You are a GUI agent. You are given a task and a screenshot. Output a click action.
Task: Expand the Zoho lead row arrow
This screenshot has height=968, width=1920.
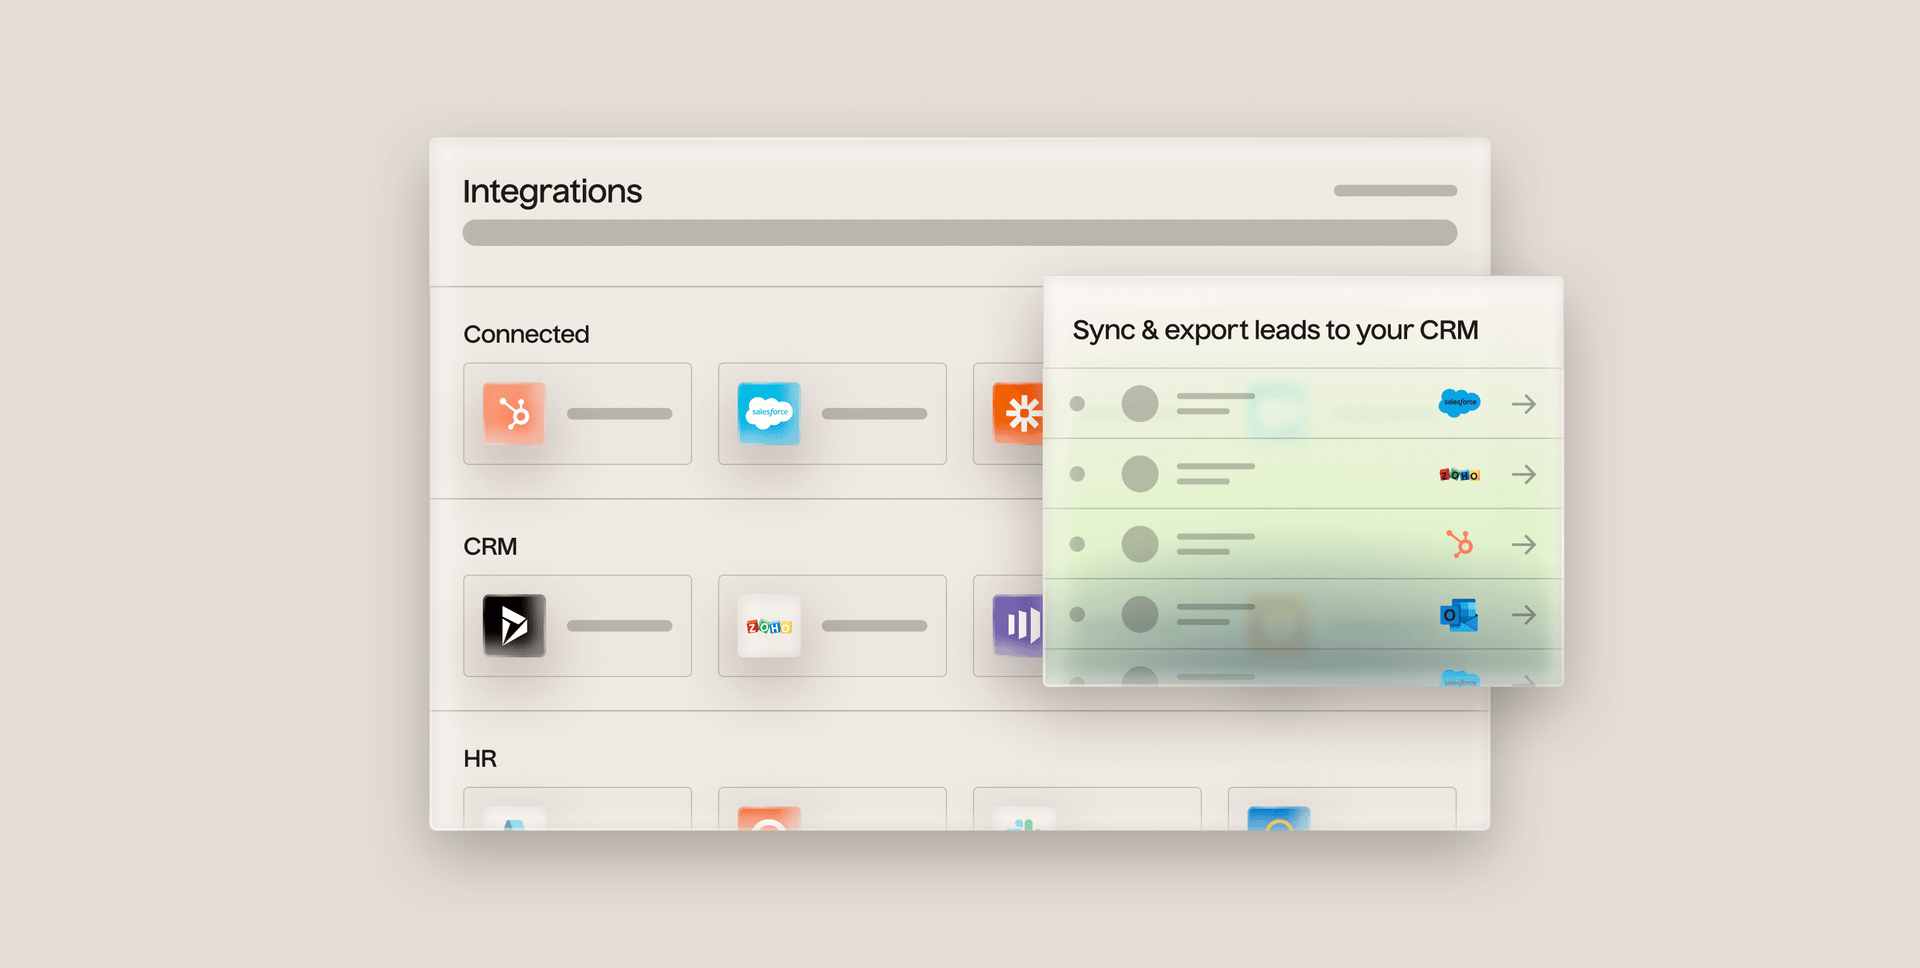(1523, 474)
